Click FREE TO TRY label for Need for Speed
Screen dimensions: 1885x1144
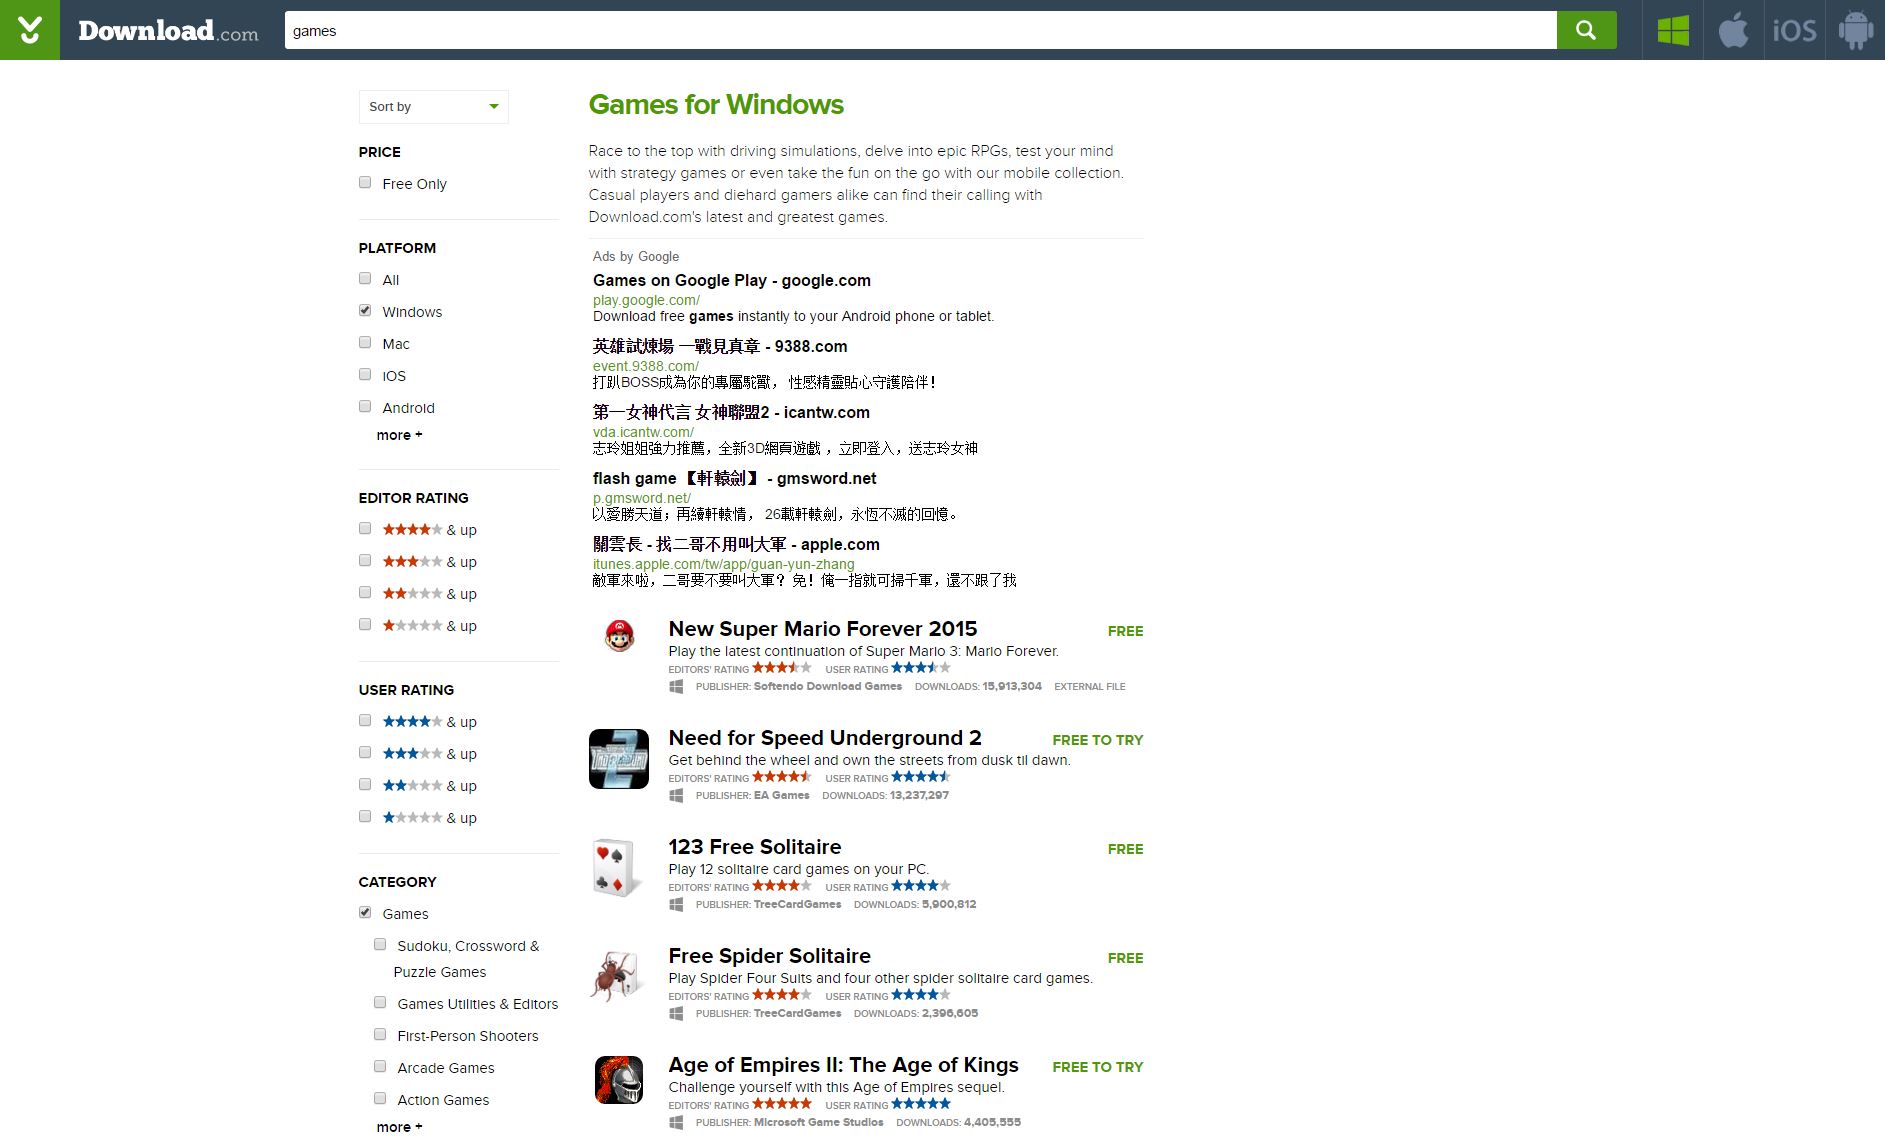pyautogui.click(x=1097, y=740)
